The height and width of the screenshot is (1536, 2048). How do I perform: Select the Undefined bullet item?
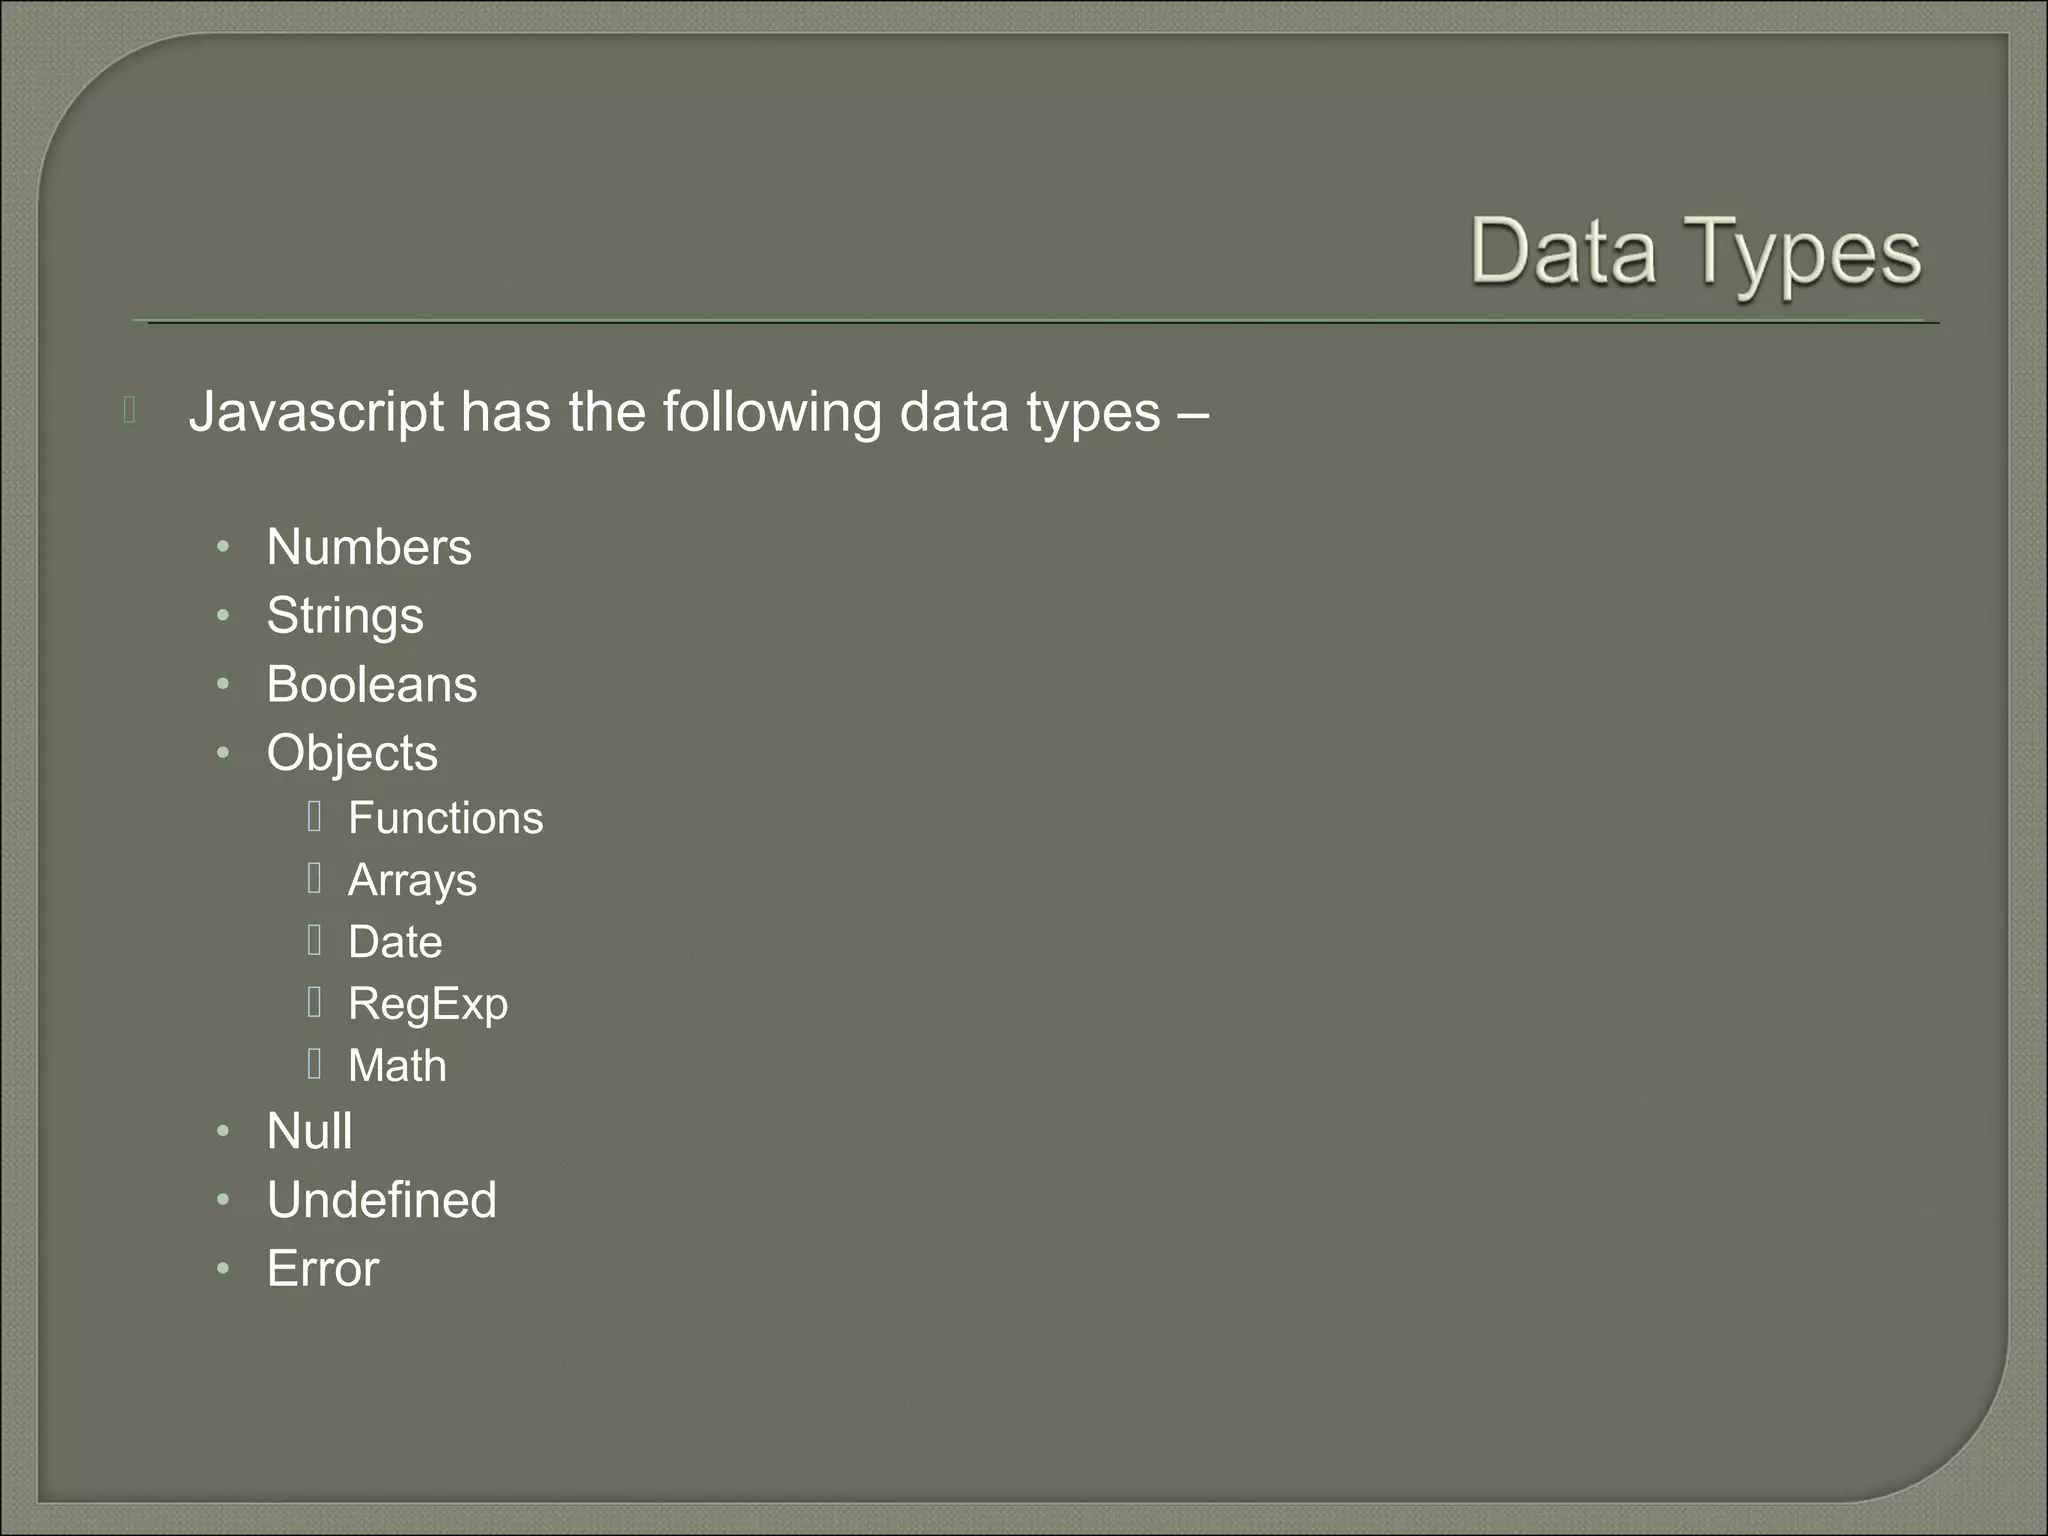pyautogui.click(x=381, y=1200)
